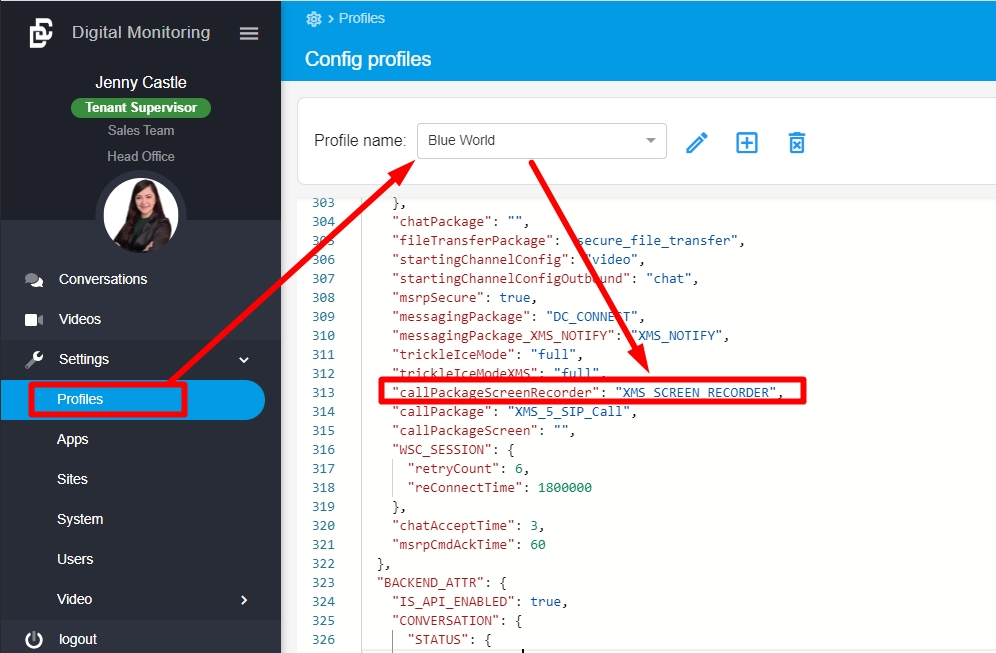Image resolution: width=996 pixels, height=653 pixels.
Task: Open the System settings item
Action: (x=80, y=519)
